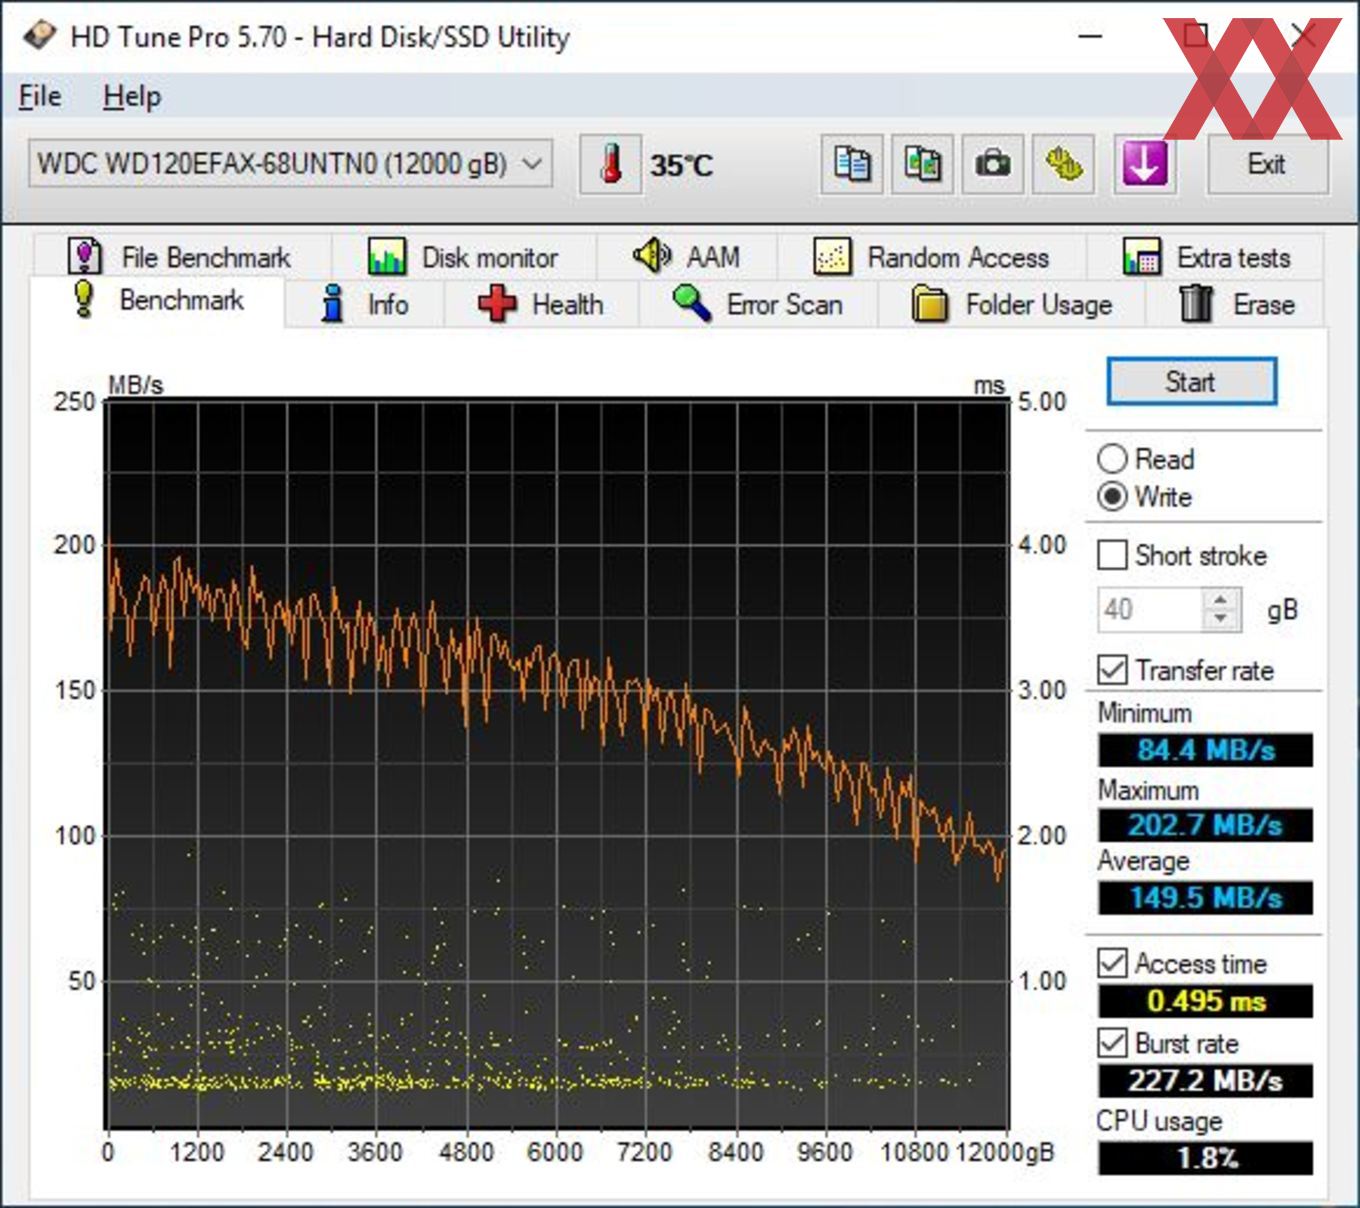This screenshot has width=1360, height=1208.
Task: Click the blue Info icon
Action: [333, 303]
